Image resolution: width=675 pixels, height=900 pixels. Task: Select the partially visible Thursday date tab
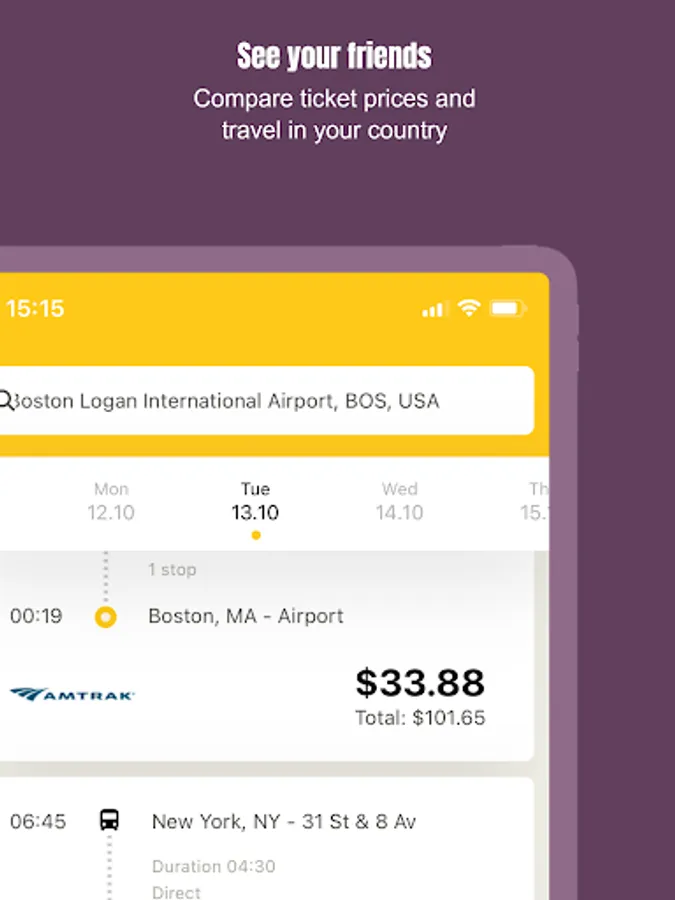[x=535, y=501]
